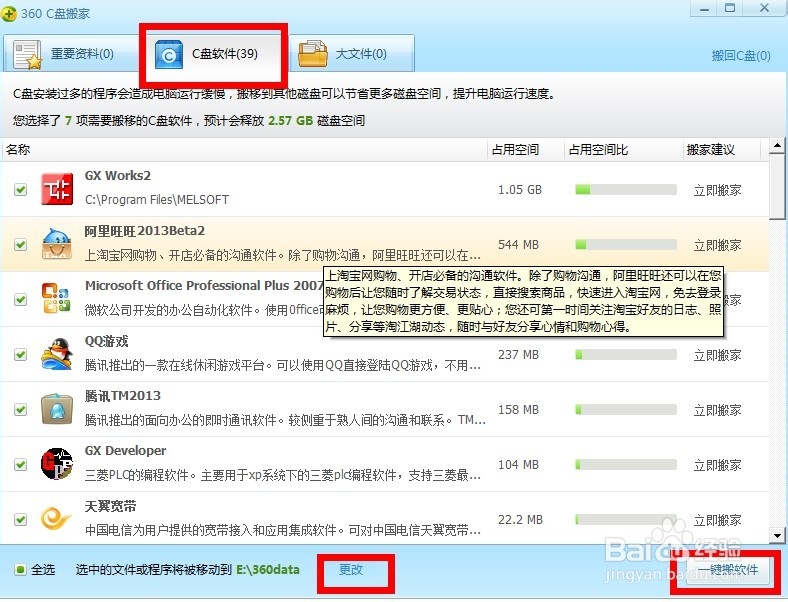Click the scrollbar down arrow
This screenshot has width=788, height=602.
click(x=777, y=536)
